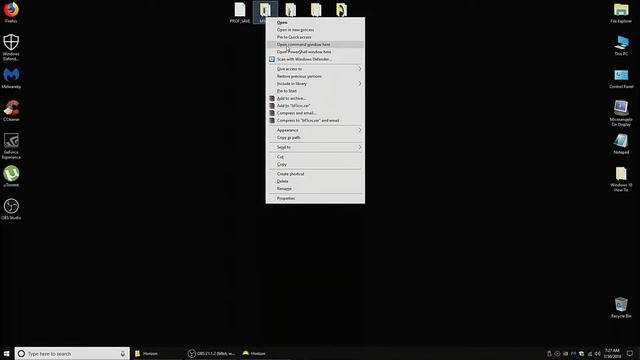Image resolution: width=640 pixels, height=360 pixels.
Task: Launch Windows Defender desktop icon
Action: [11, 47]
